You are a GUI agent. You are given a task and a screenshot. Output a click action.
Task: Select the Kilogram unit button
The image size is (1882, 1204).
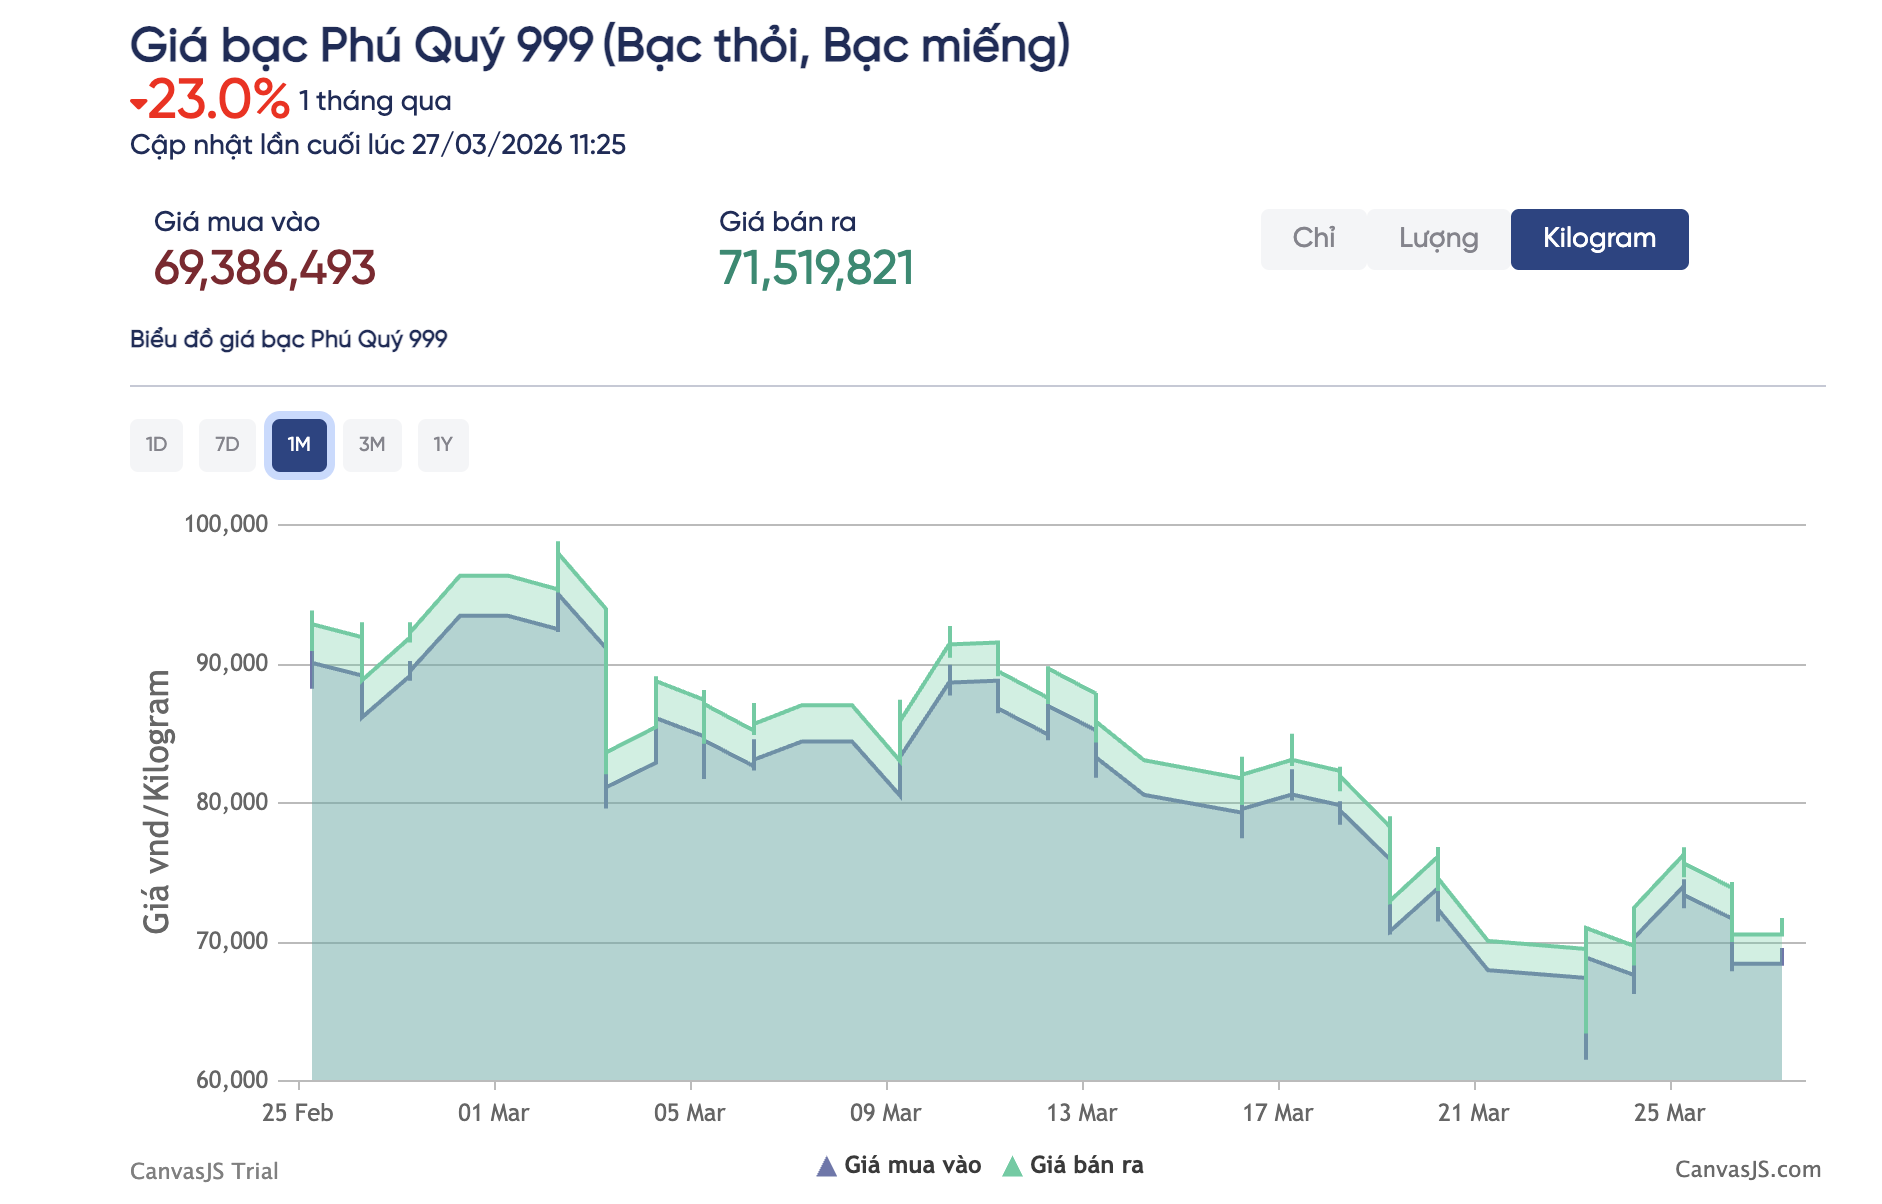pyautogui.click(x=1598, y=238)
